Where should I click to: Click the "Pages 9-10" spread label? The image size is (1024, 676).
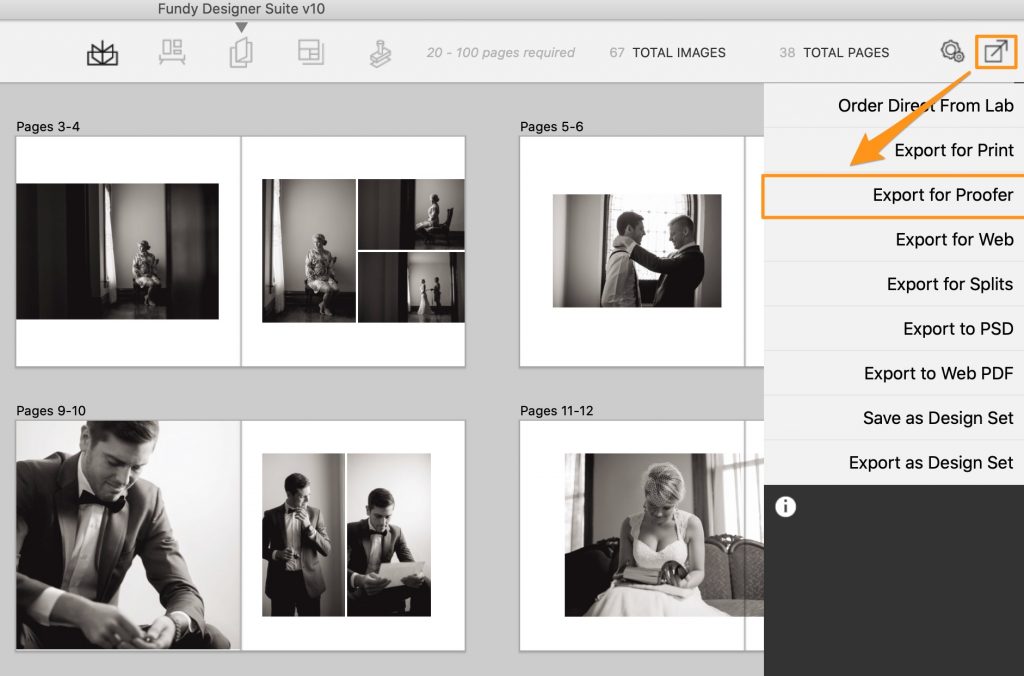coord(51,411)
